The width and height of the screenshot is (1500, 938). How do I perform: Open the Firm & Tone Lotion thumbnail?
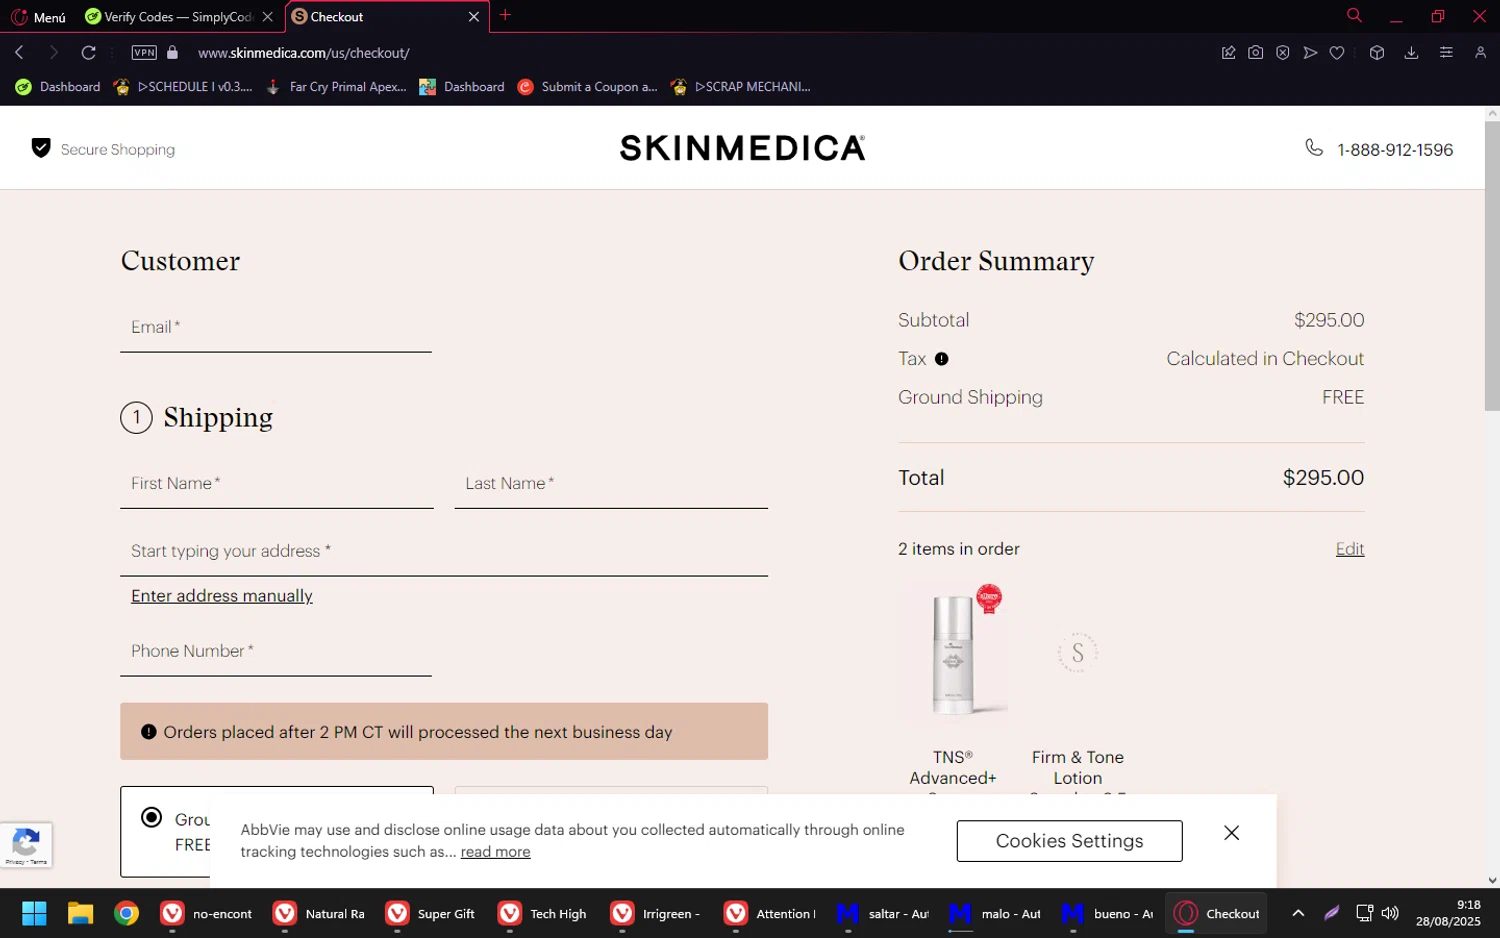[x=1078, y=653]
